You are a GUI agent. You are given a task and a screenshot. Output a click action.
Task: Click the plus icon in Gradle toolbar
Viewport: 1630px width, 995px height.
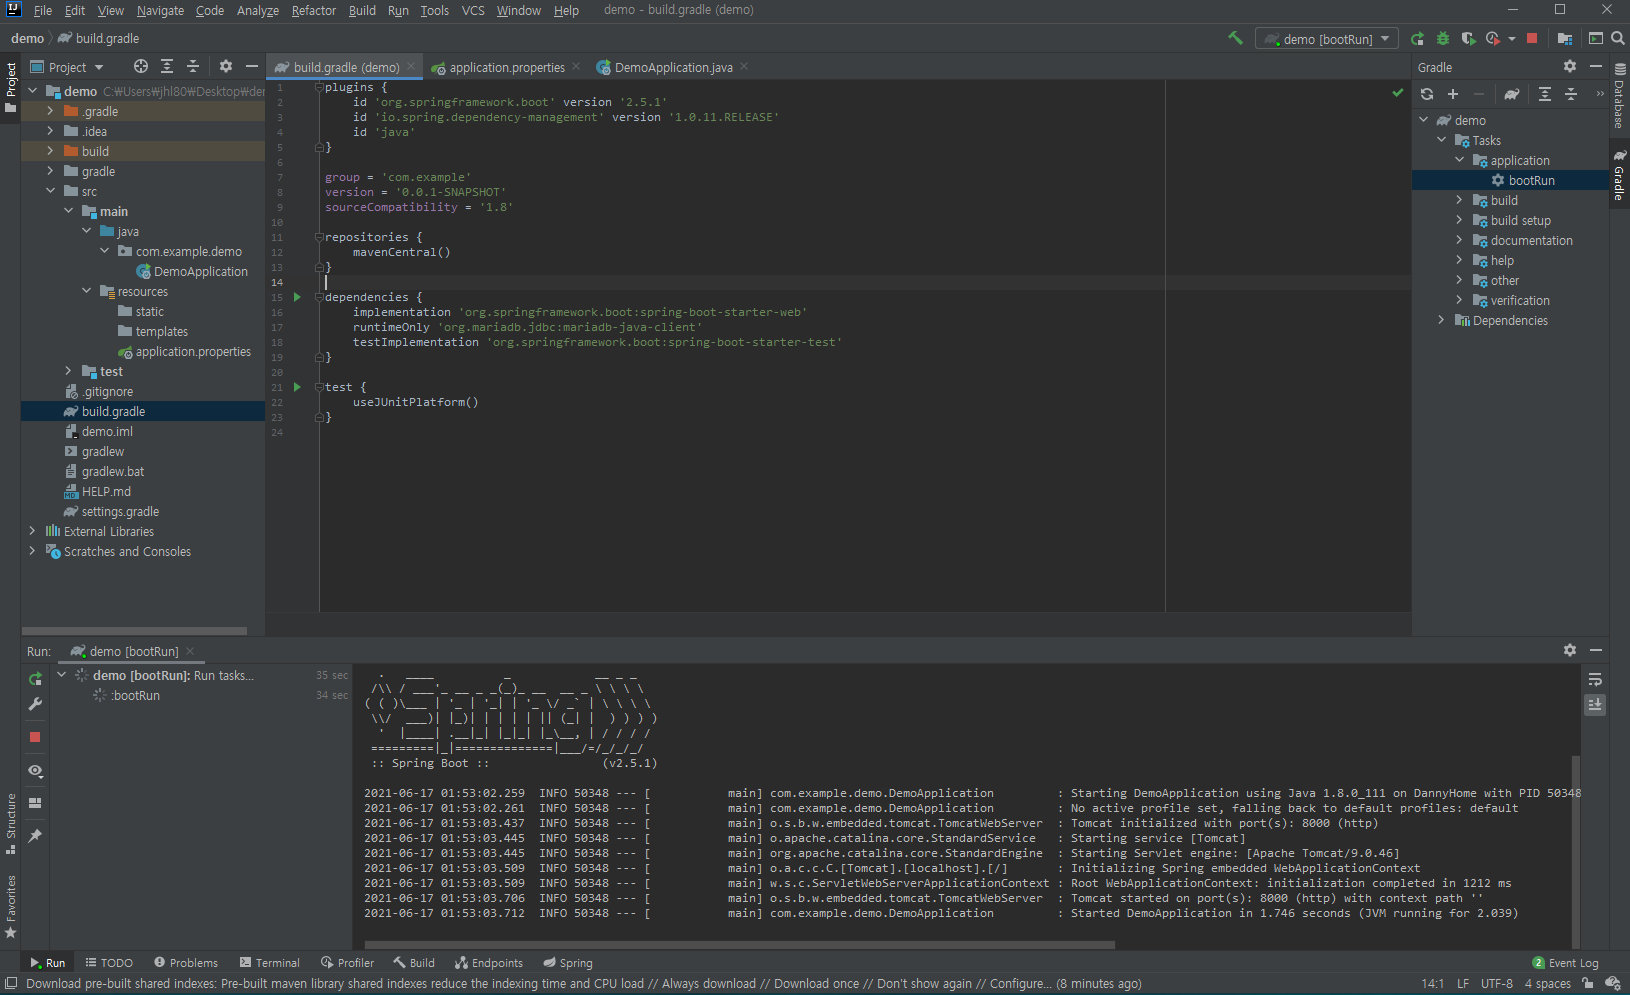pyautogui.click(x=1453, y=94)
